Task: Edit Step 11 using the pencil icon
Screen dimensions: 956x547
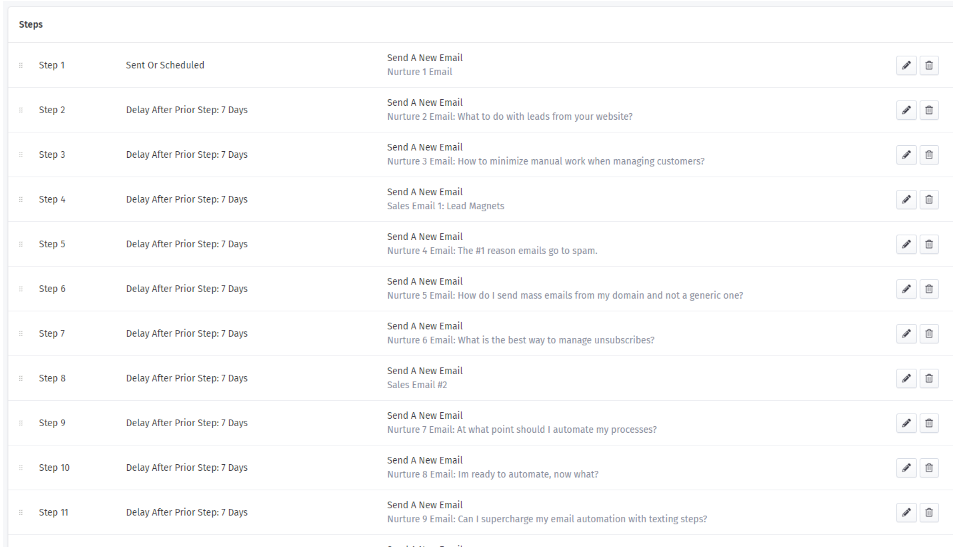Action: 906,512
